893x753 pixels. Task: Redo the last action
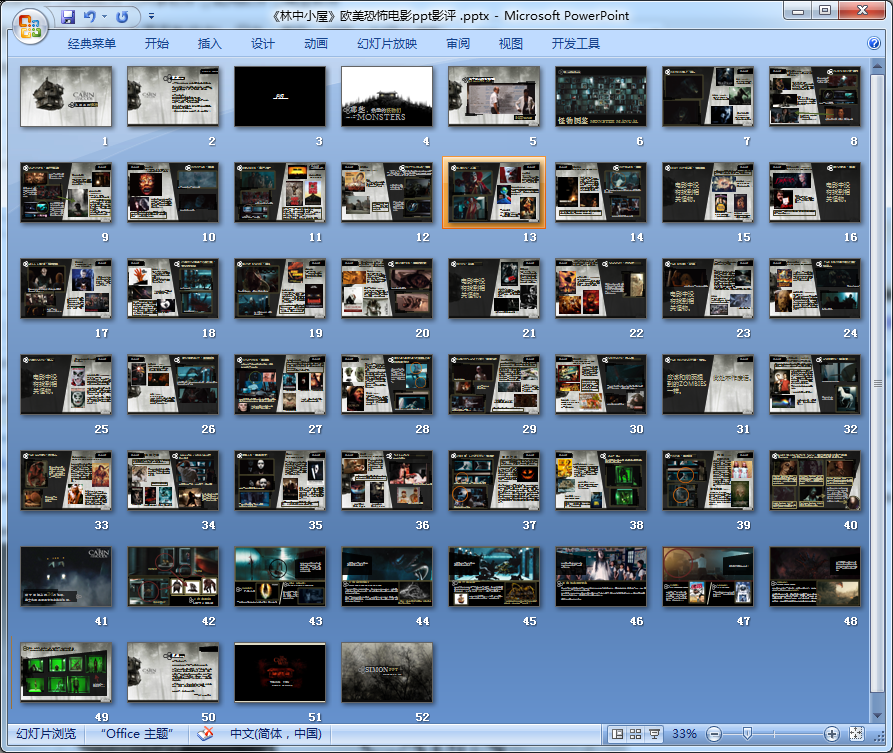[x=122, y=17]
